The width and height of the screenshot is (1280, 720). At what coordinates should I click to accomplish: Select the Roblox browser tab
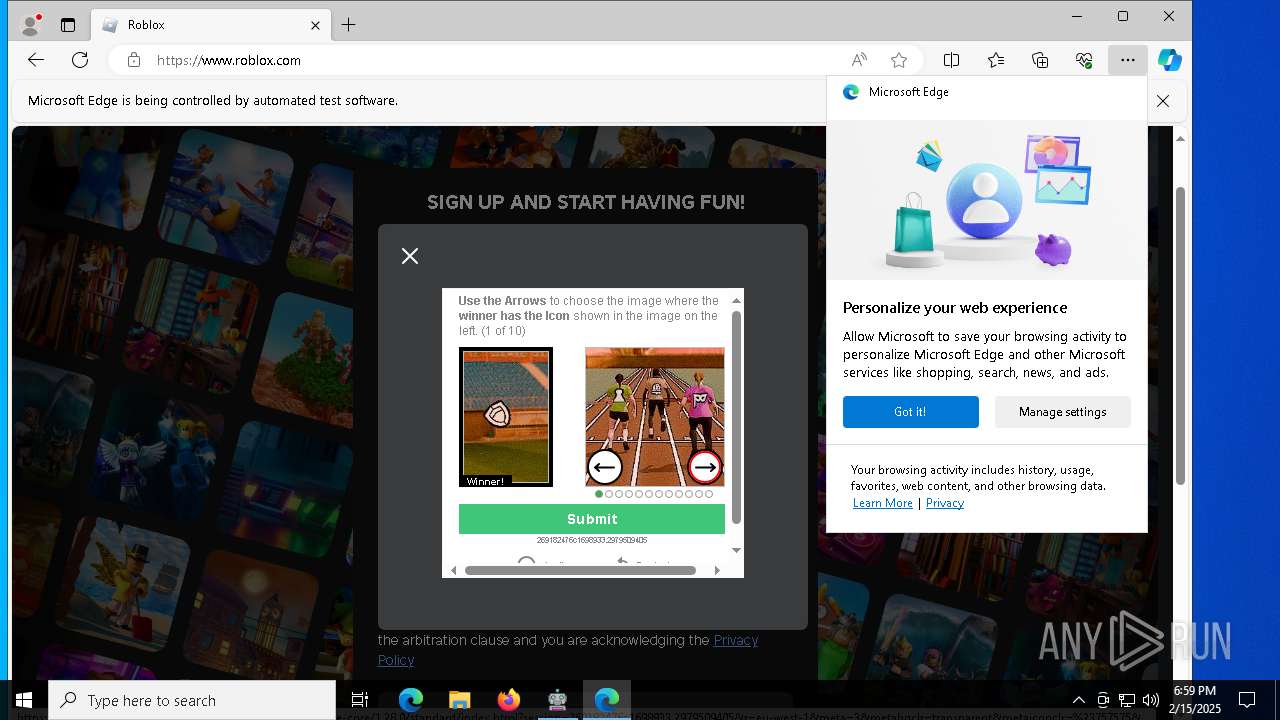(211, 25)
